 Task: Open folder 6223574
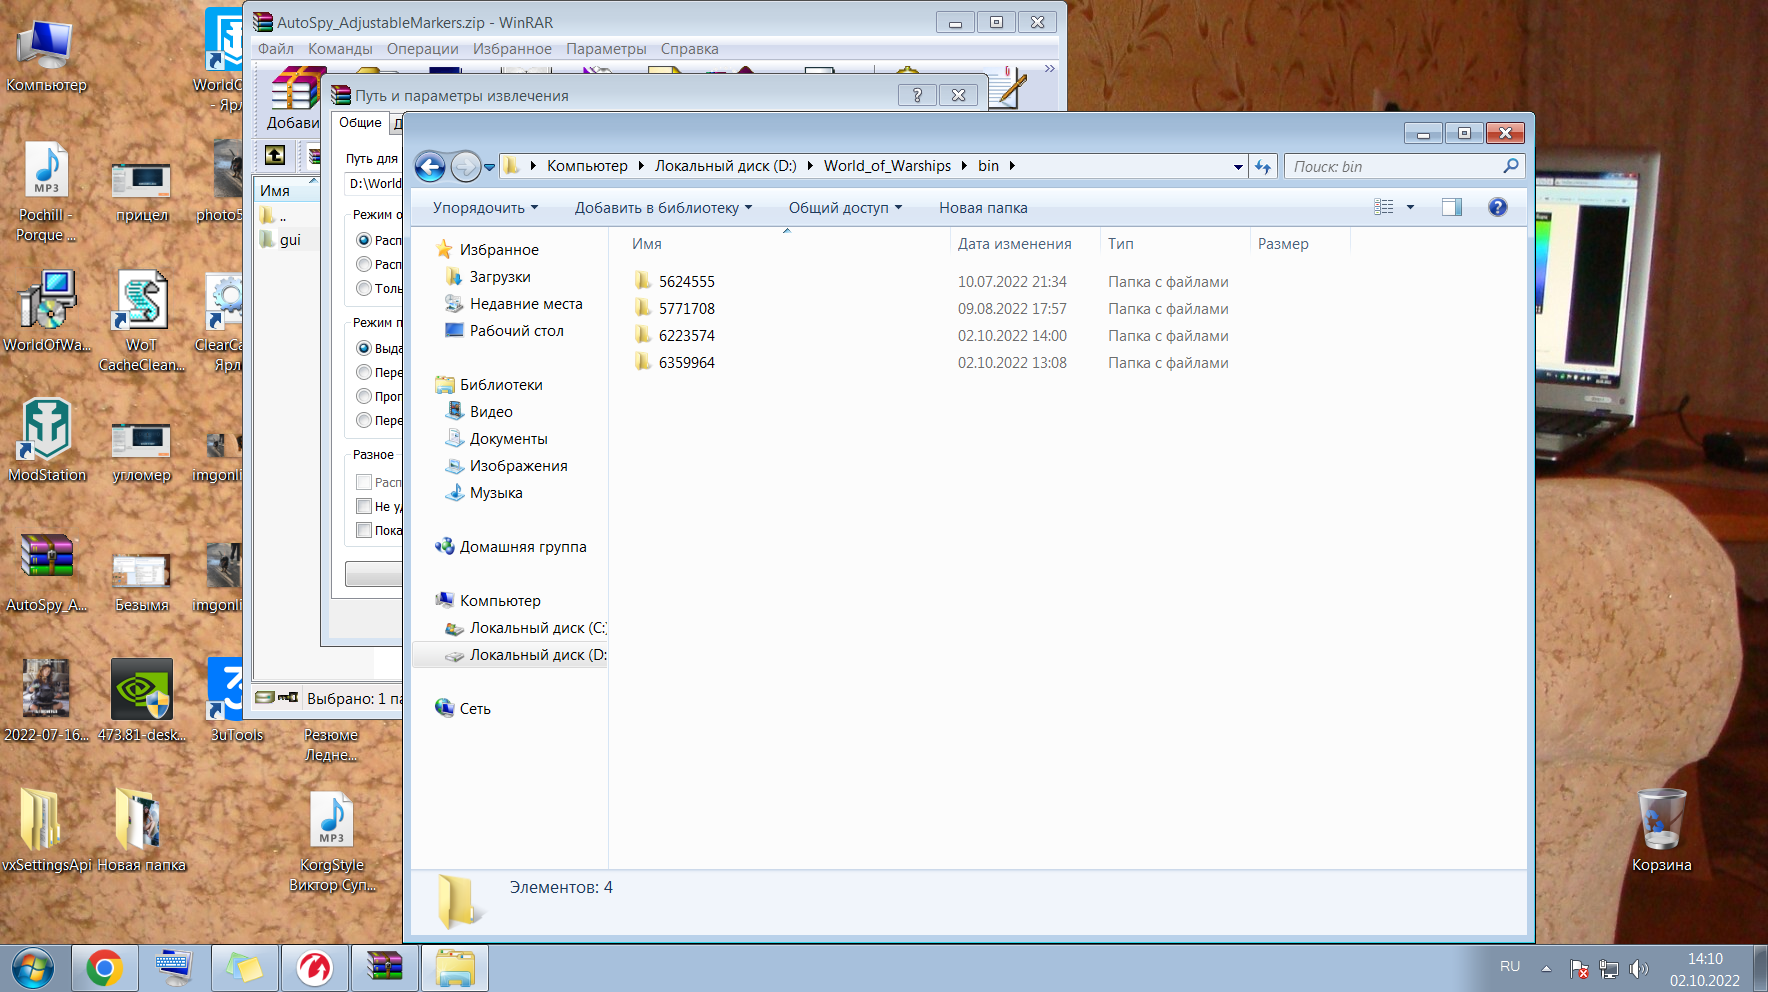pos(686,336)
